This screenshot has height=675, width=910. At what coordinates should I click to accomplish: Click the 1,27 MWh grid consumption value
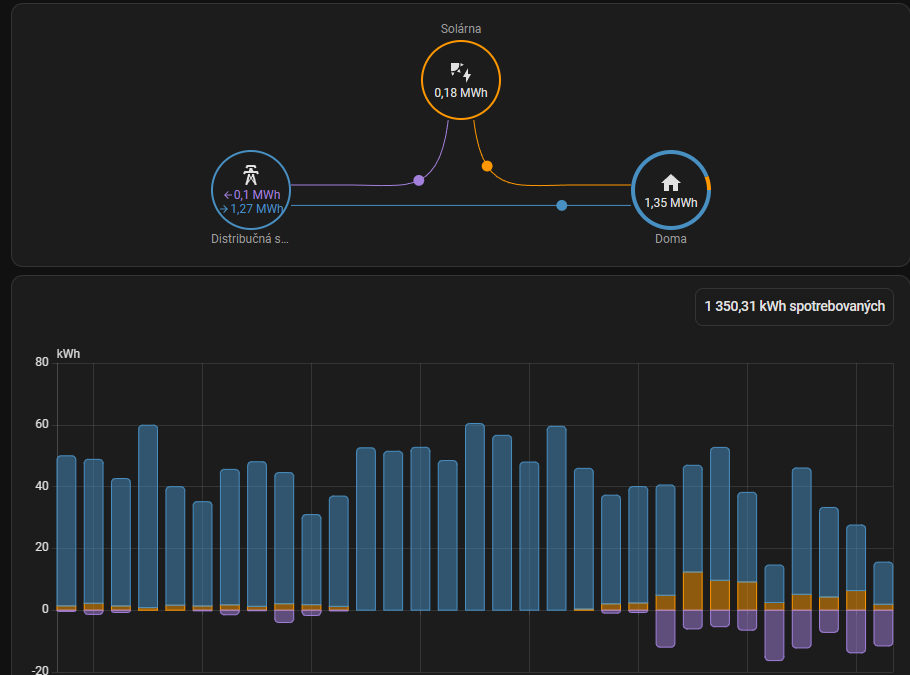click(x=256, y=209)
